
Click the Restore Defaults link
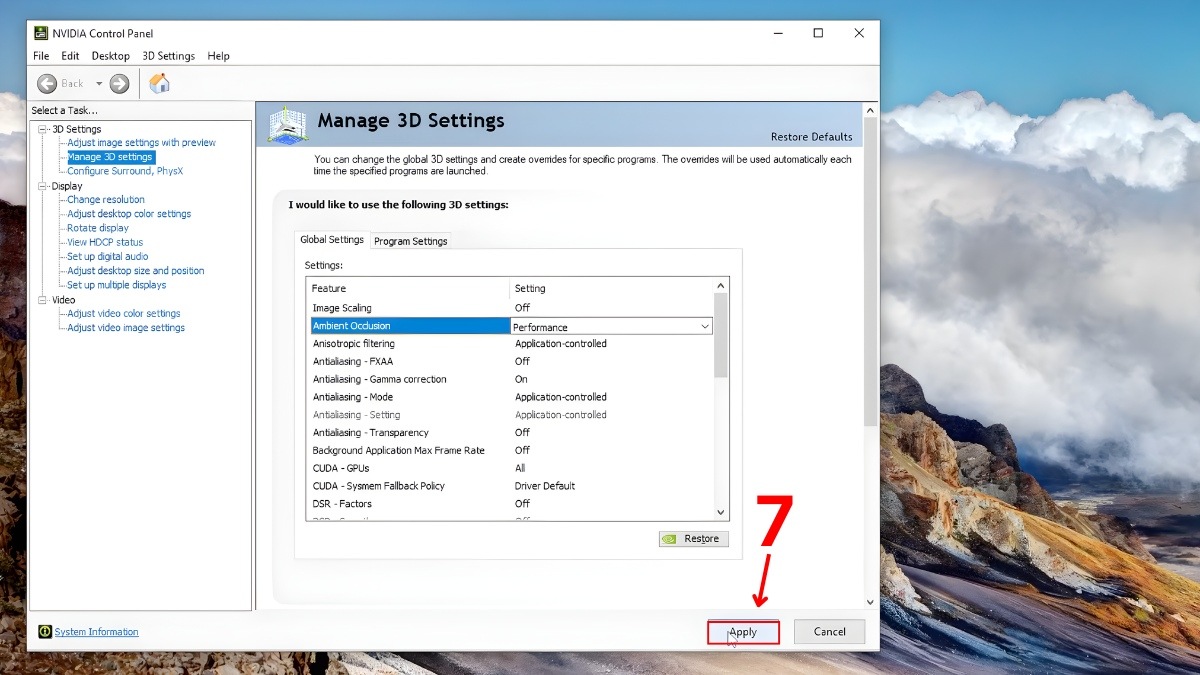[x=812, y=137]
